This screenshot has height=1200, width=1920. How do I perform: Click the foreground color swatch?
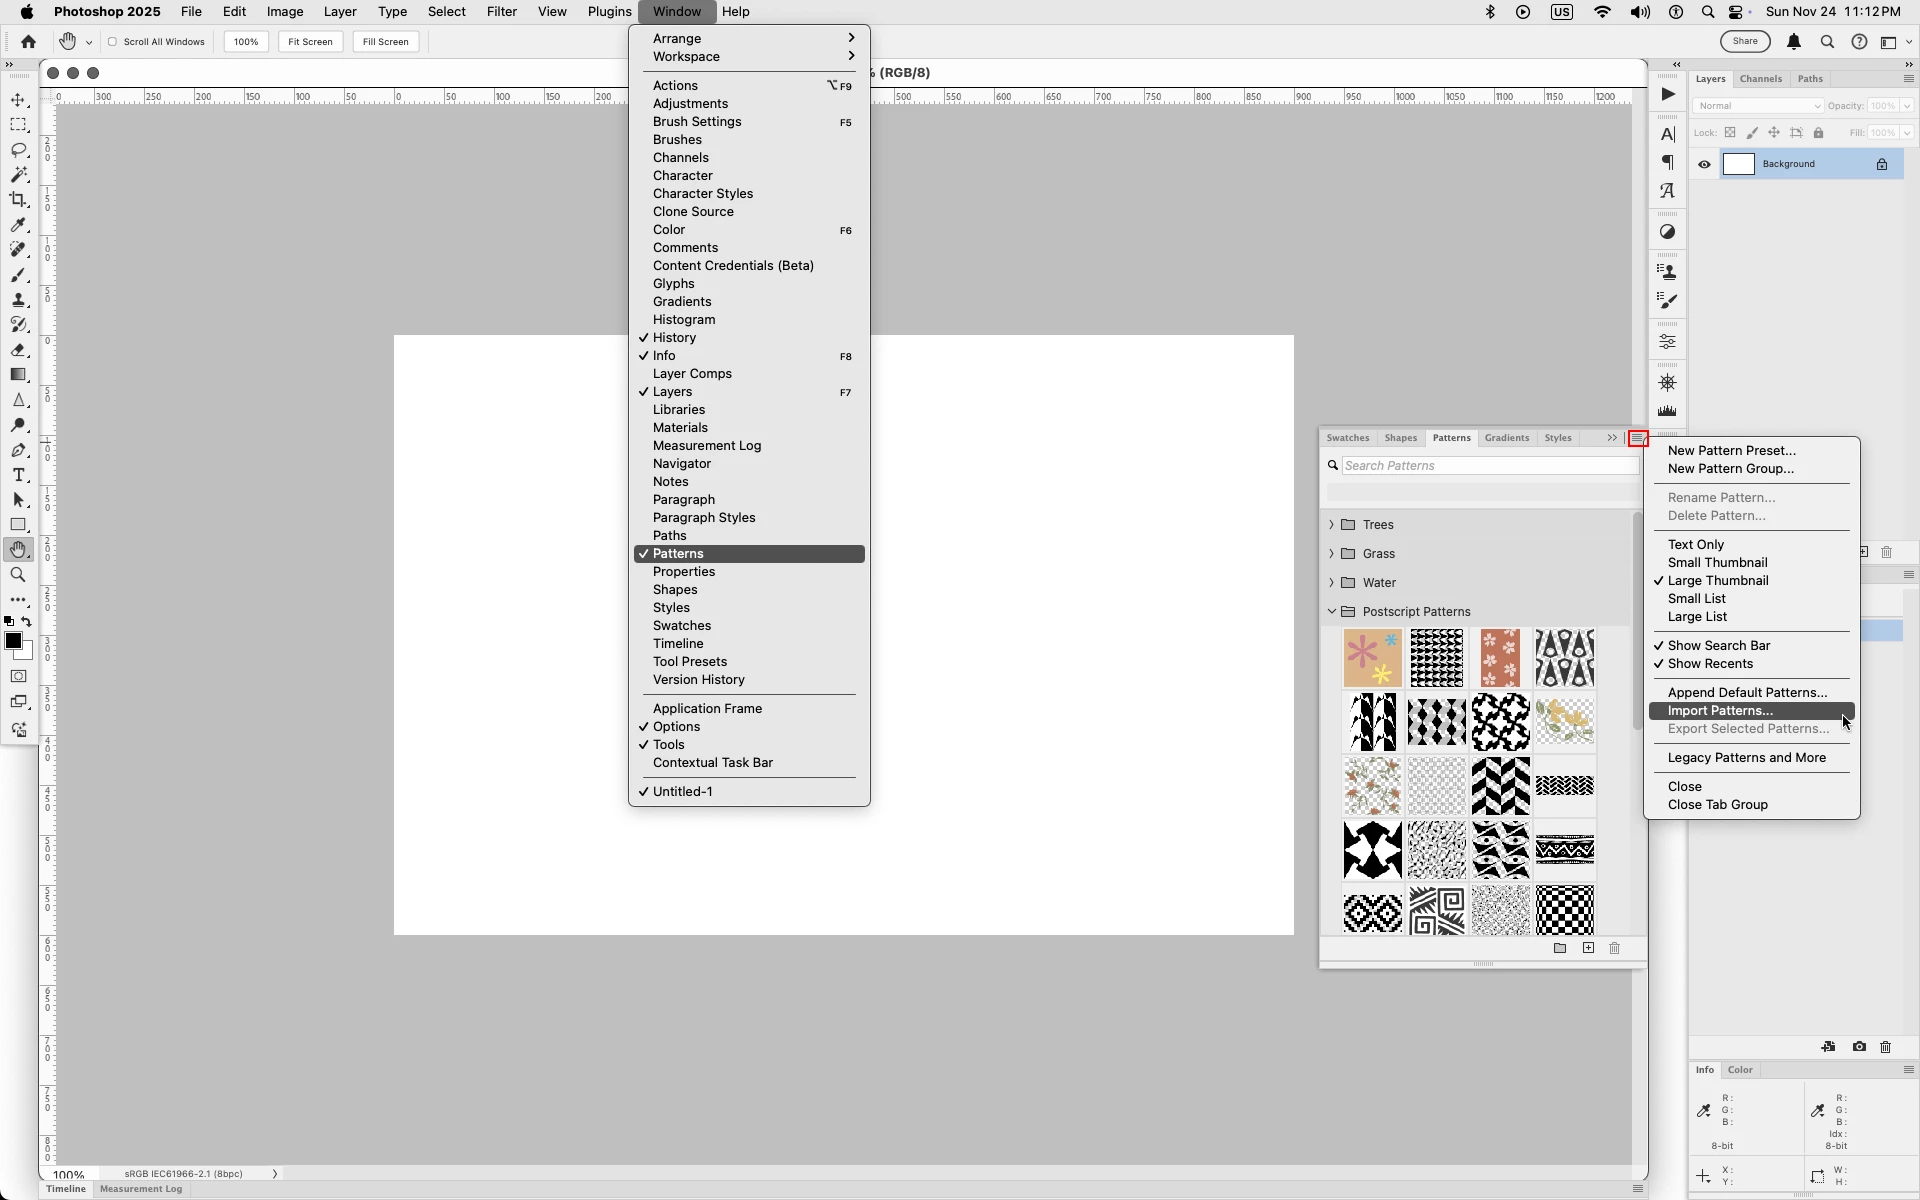pyautogui.click(x=13, y=642)
